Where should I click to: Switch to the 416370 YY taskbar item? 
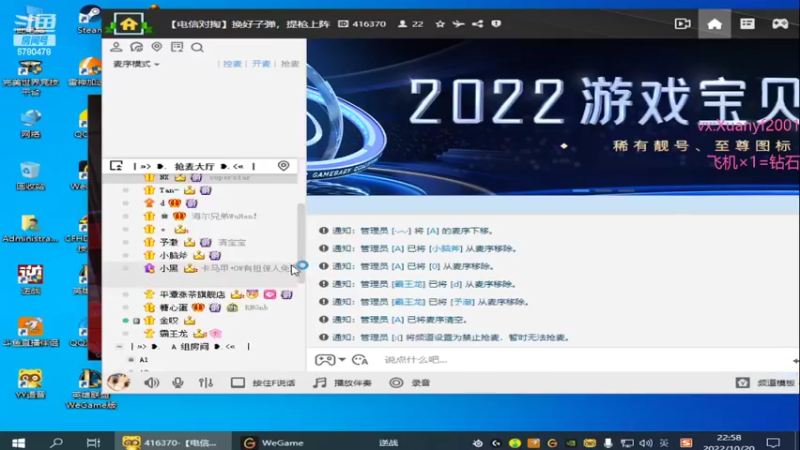pyautogui.click(x=172, y=442)
